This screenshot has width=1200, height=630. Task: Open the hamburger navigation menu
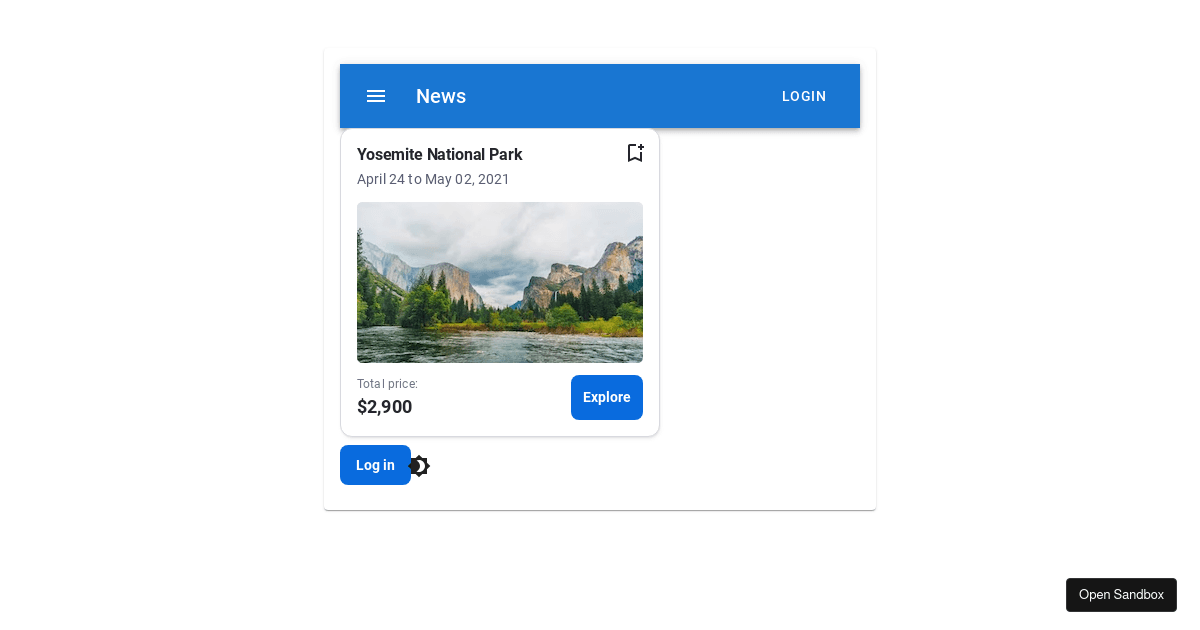(x=376, y=96)
